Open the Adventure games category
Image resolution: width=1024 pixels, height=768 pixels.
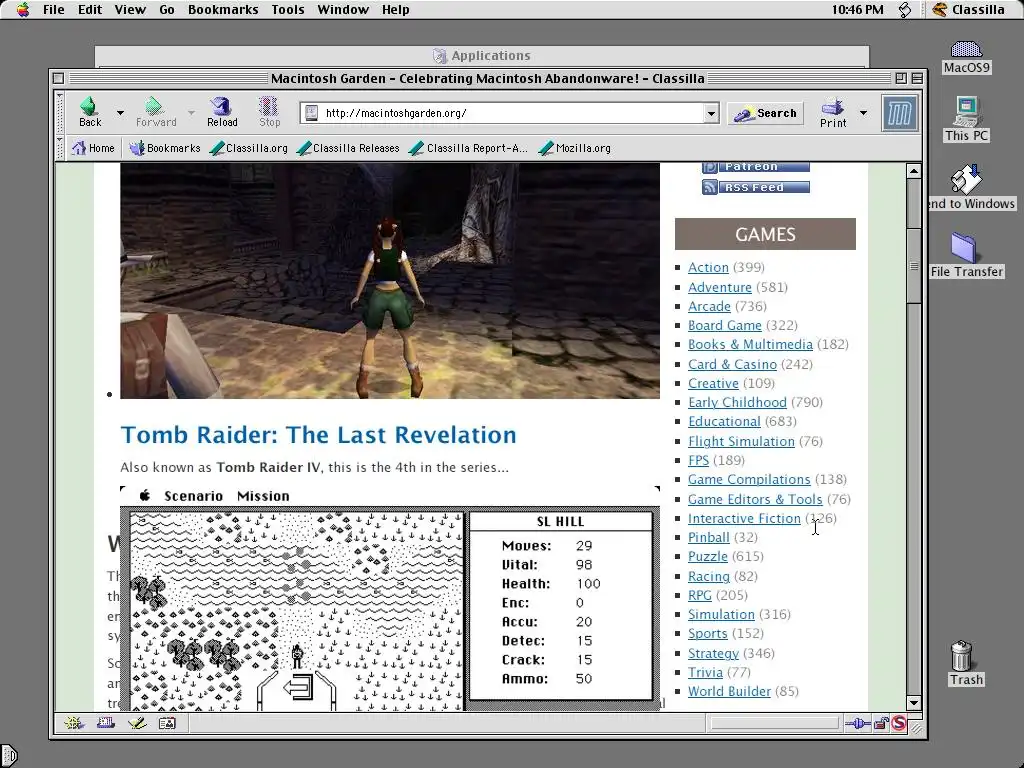point(720,287)
